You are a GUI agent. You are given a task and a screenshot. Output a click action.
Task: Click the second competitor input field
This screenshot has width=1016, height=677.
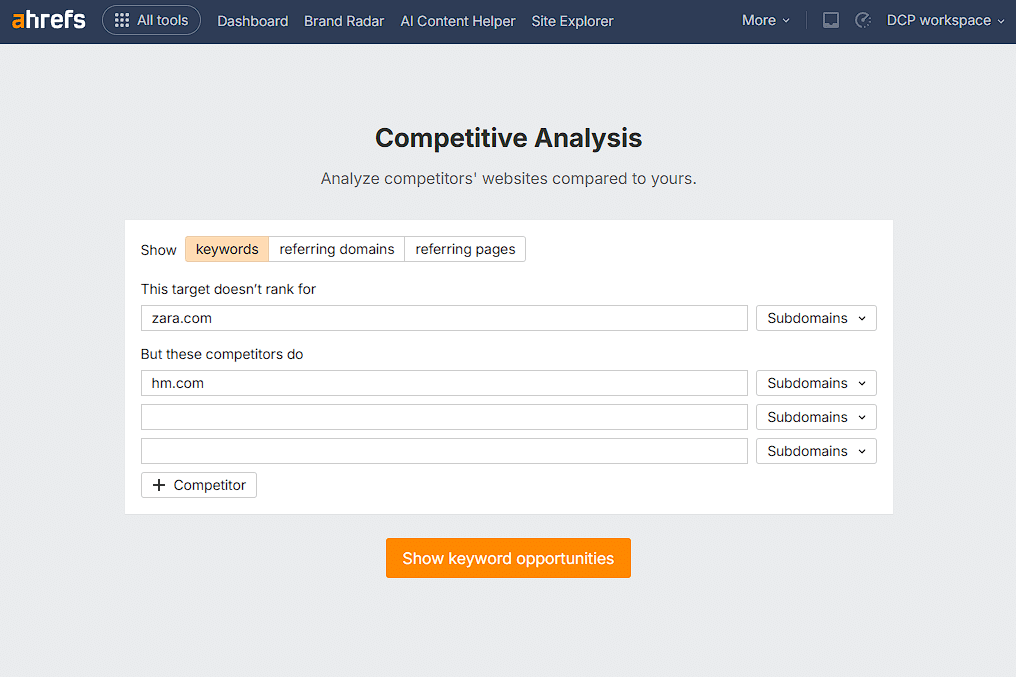click(444, 417)
